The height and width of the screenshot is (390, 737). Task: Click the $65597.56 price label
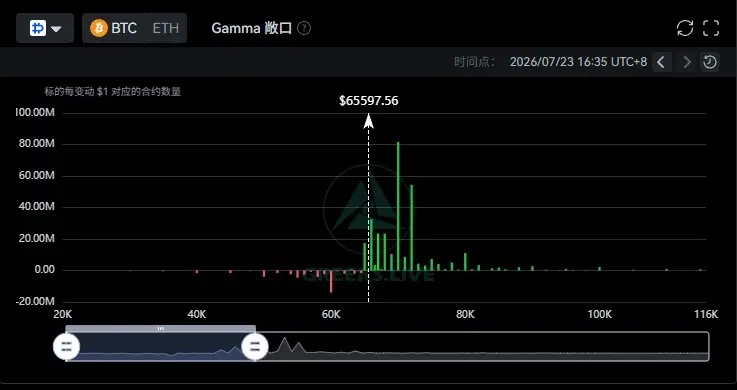[368, 101]
